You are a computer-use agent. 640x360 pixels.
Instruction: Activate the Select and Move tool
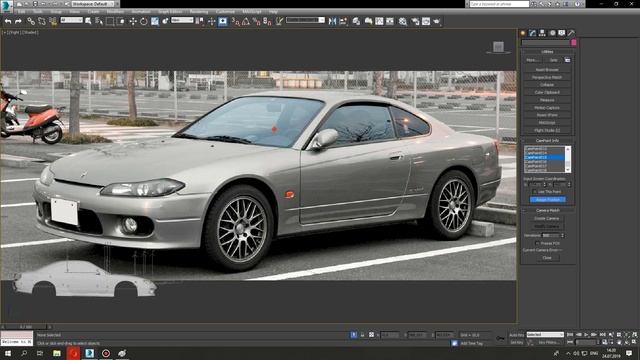[133, 21]
